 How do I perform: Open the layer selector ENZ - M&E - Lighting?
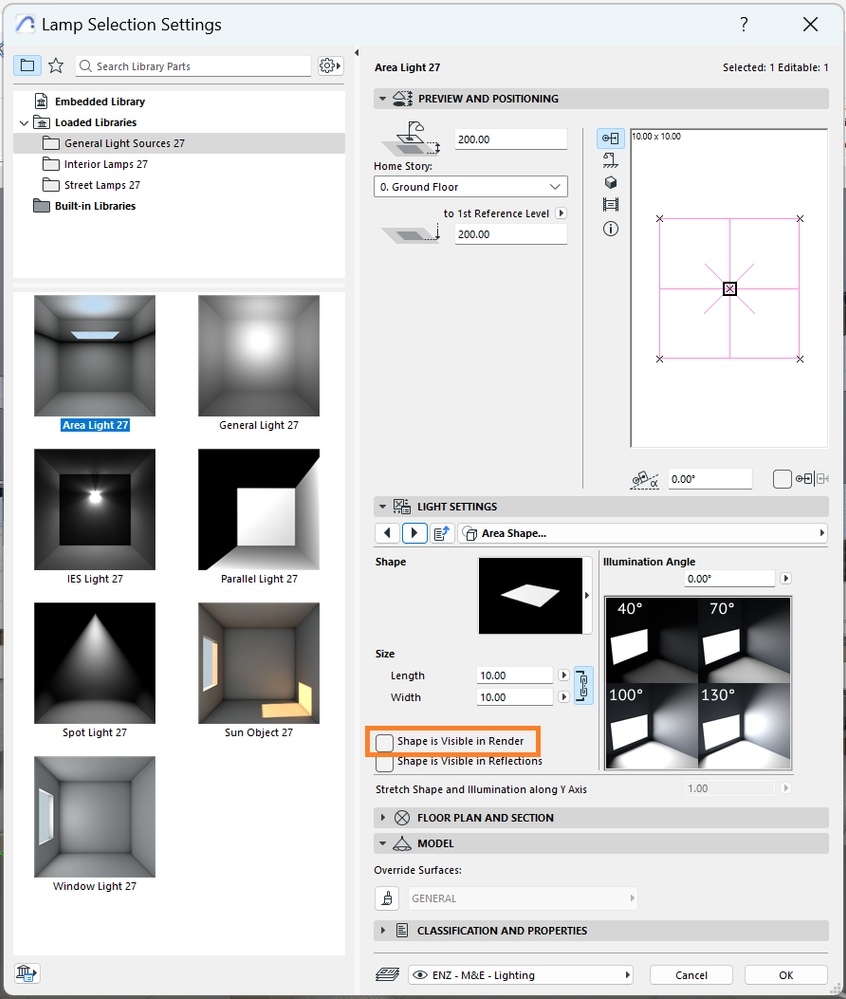pyautogui.click(x=520, y=975)
